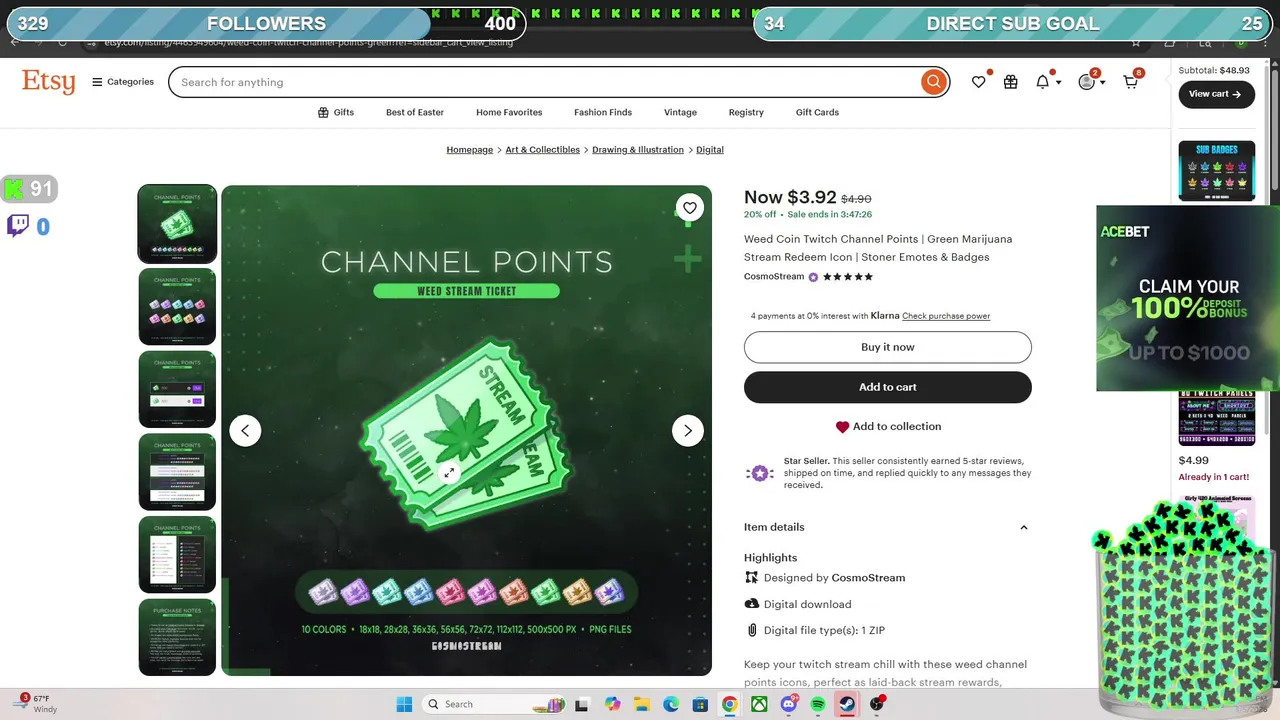Screen dimensions: 1280x720
Task: Click Homepage breadcrumb link
Action: click(x=470, y=150)
